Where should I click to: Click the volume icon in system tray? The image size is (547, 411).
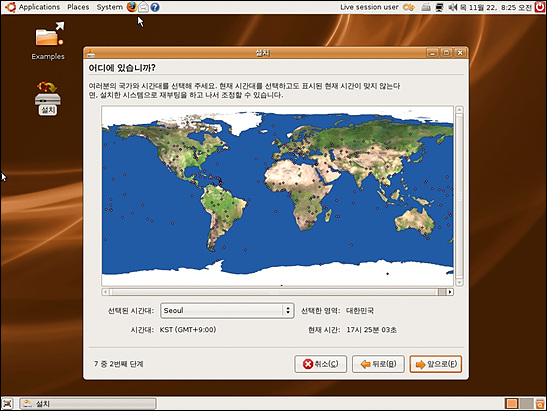coord(452,7)
